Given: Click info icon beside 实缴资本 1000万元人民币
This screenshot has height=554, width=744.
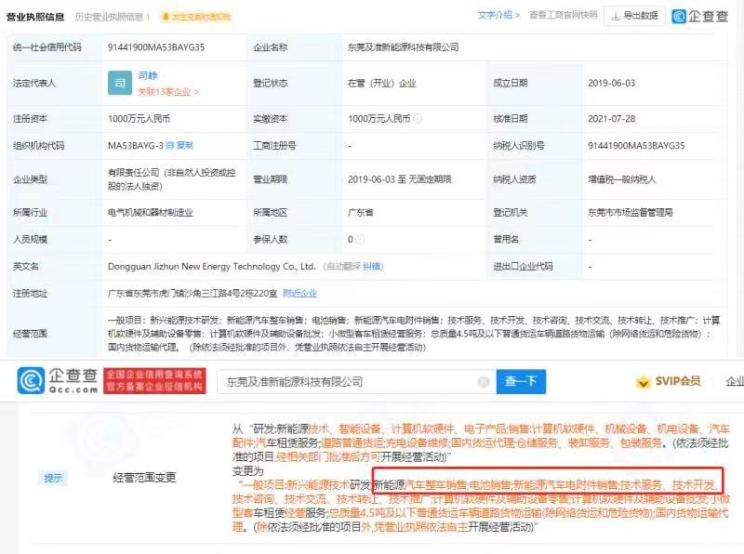Looking at the screenshot, I should pos(418,118).
